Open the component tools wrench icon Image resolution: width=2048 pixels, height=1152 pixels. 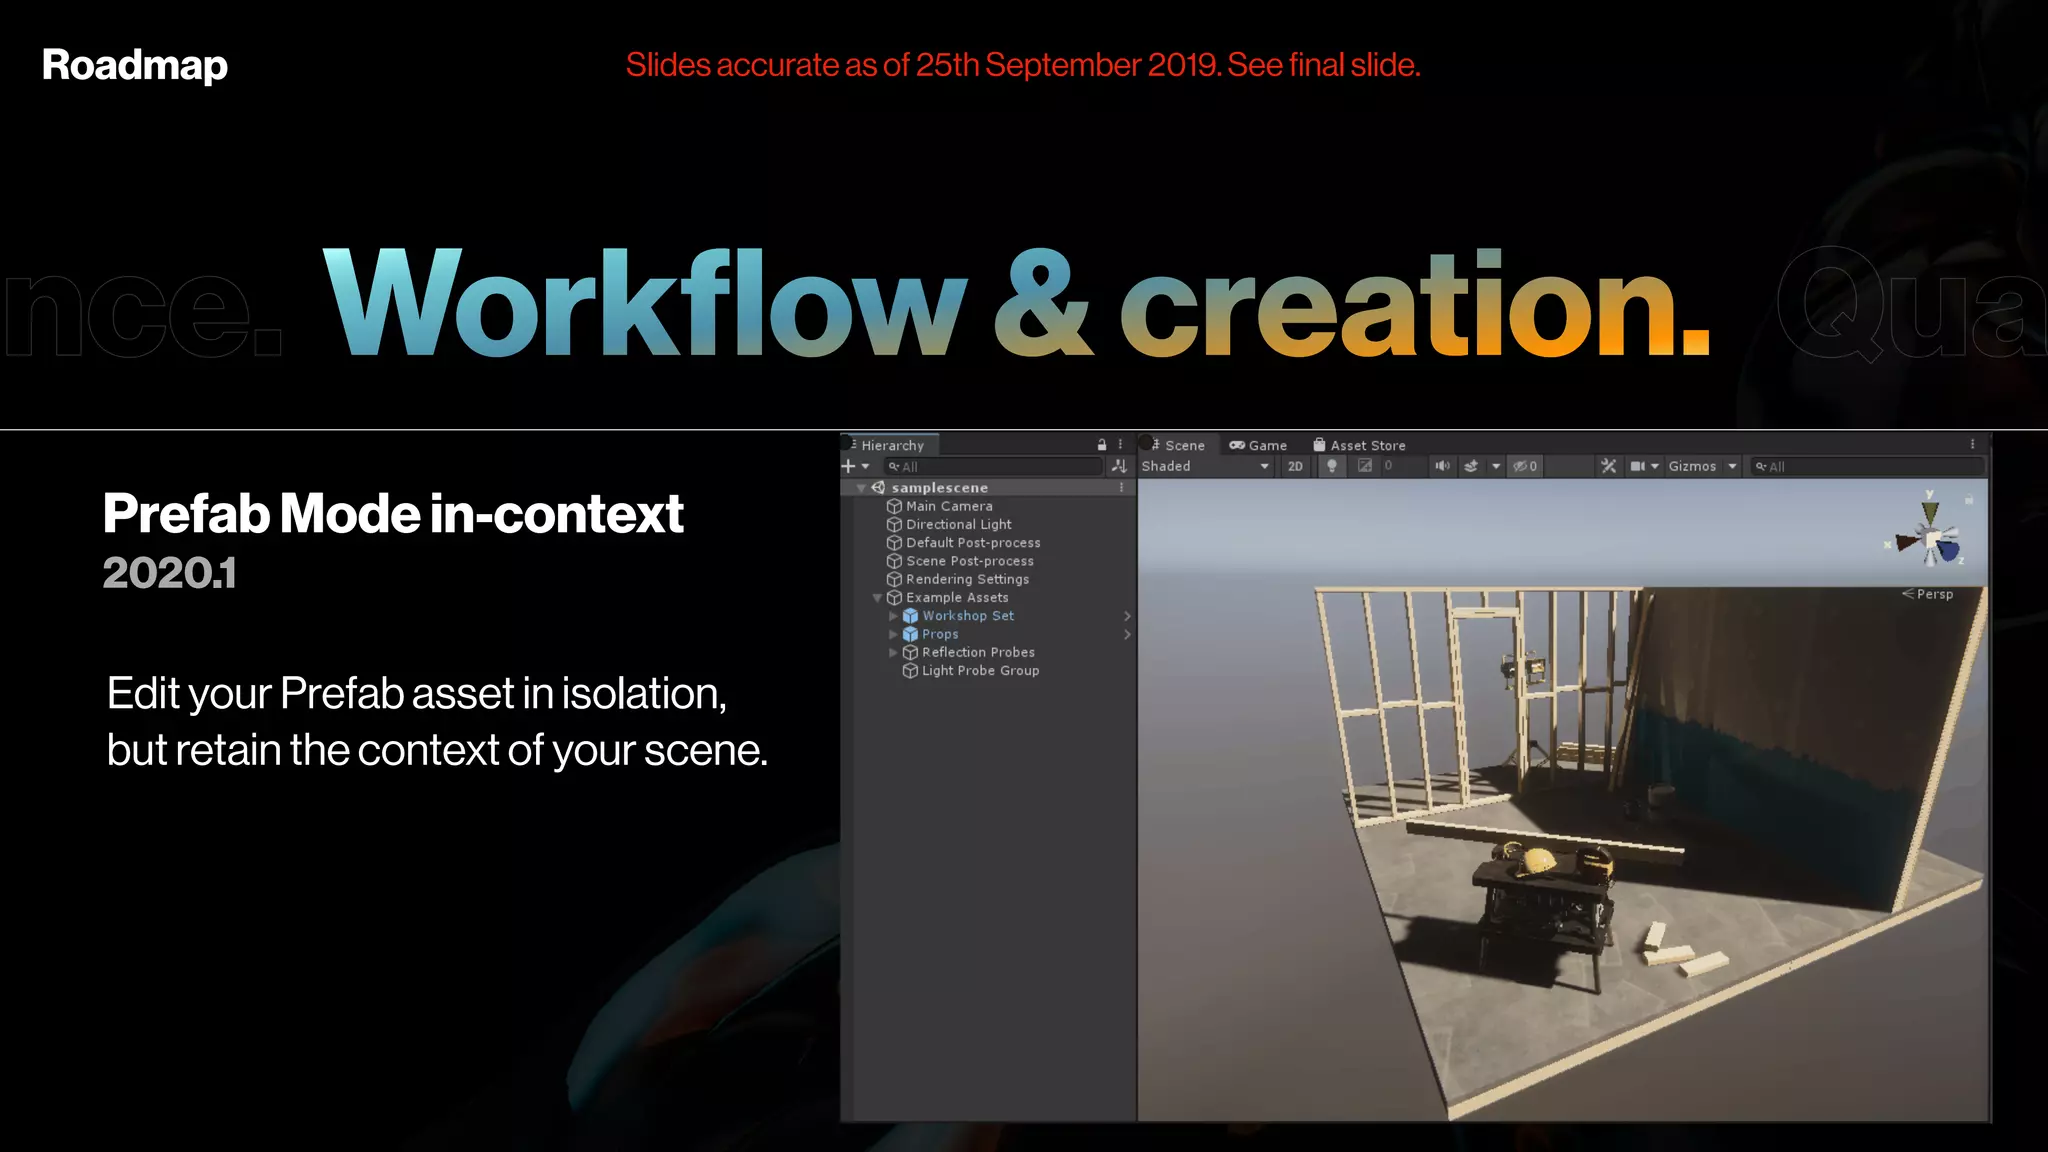(1608, 466)
